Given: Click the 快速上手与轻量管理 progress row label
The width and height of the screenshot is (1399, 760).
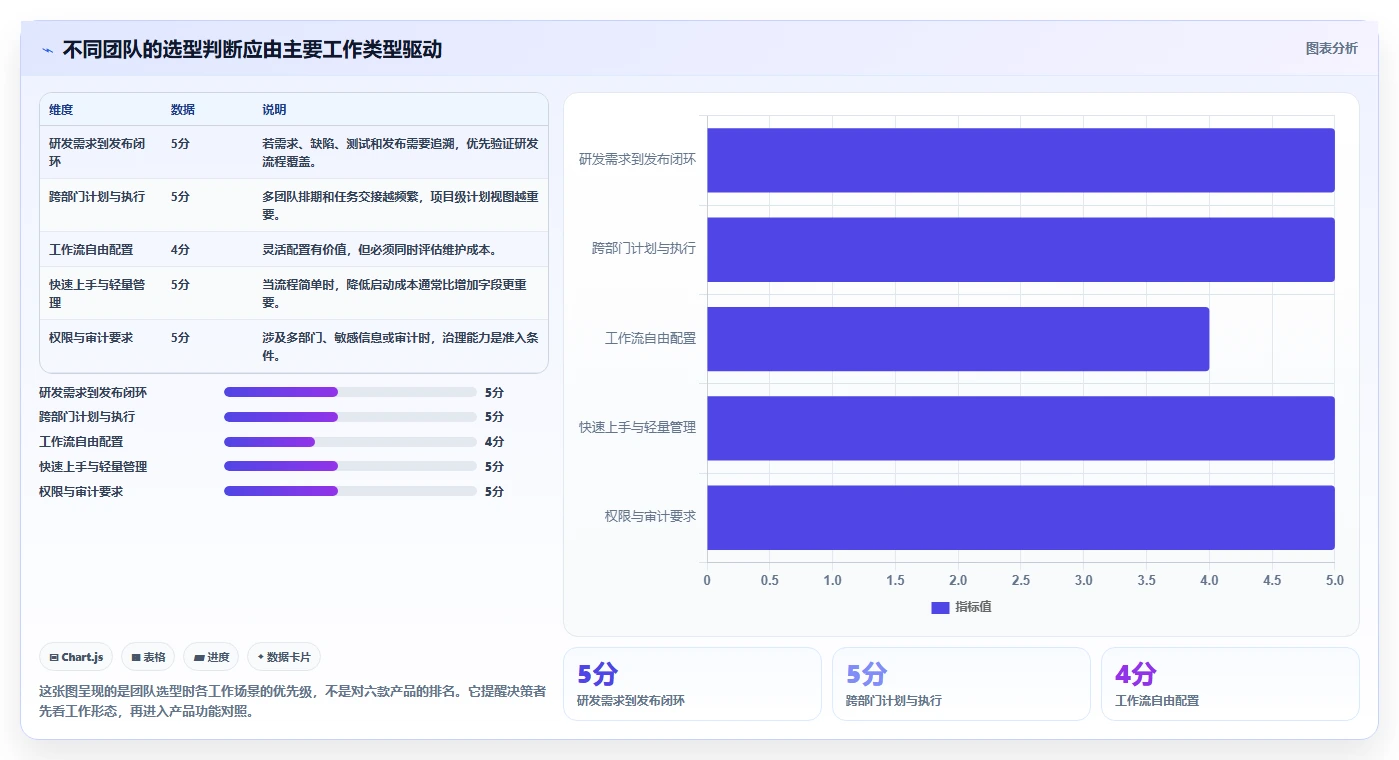Looking at the screenshot, I should 93,467.
